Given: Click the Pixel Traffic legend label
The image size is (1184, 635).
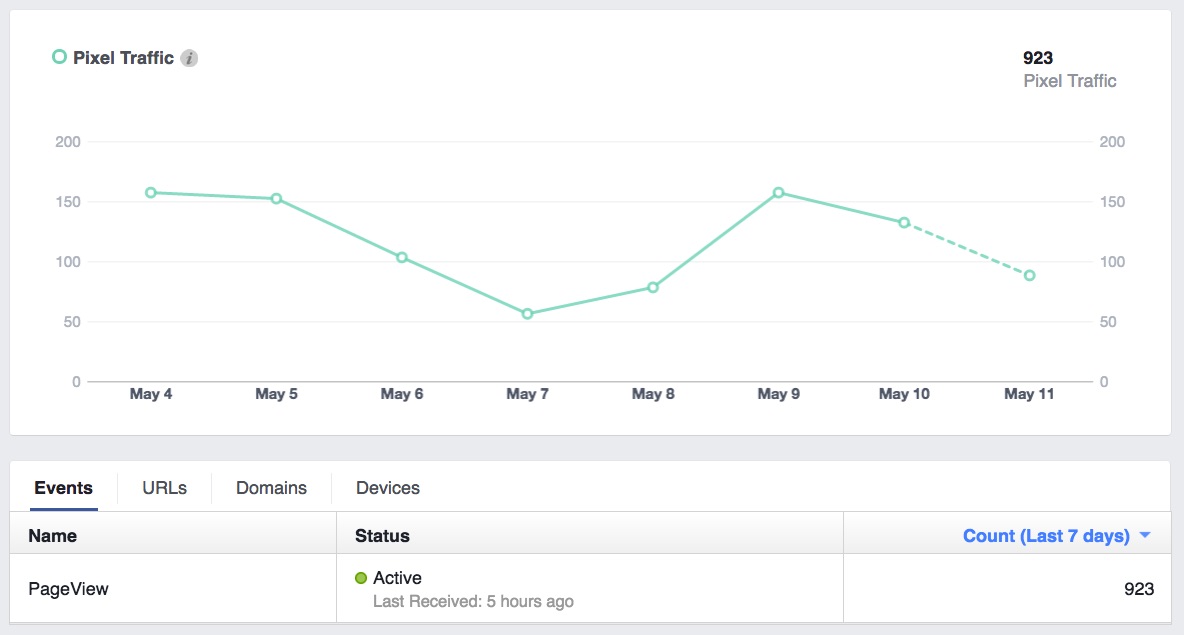Looking at the screenshot, I should point(123,58).
